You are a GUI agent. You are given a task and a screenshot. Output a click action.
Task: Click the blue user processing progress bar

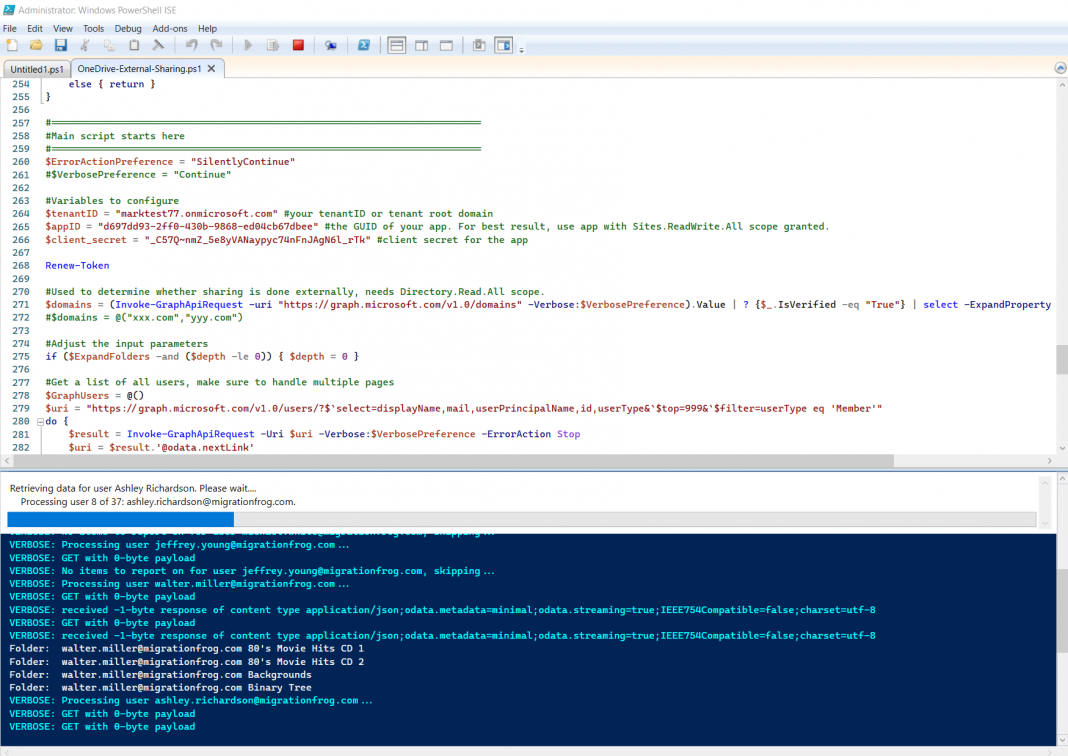[120, 519]
